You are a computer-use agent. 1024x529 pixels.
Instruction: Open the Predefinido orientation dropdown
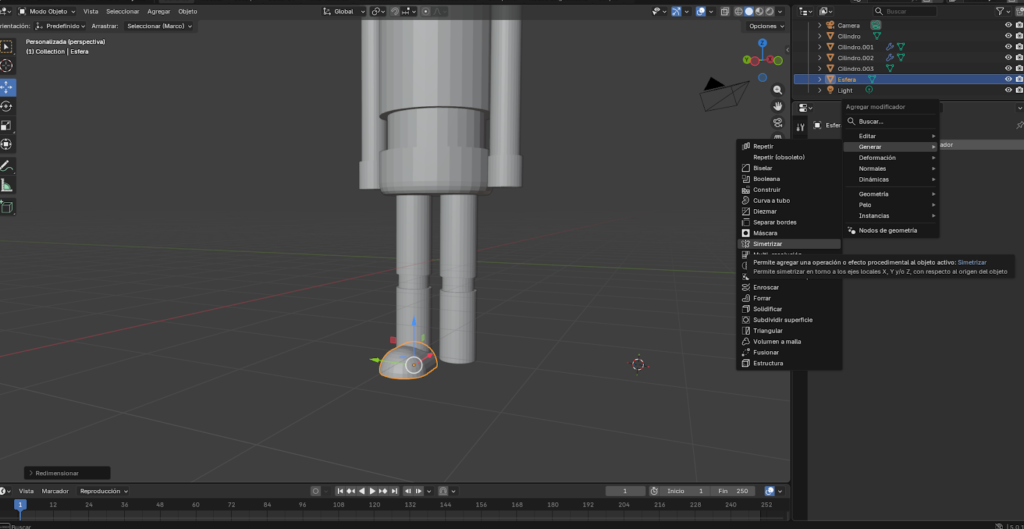pos(60,26)
